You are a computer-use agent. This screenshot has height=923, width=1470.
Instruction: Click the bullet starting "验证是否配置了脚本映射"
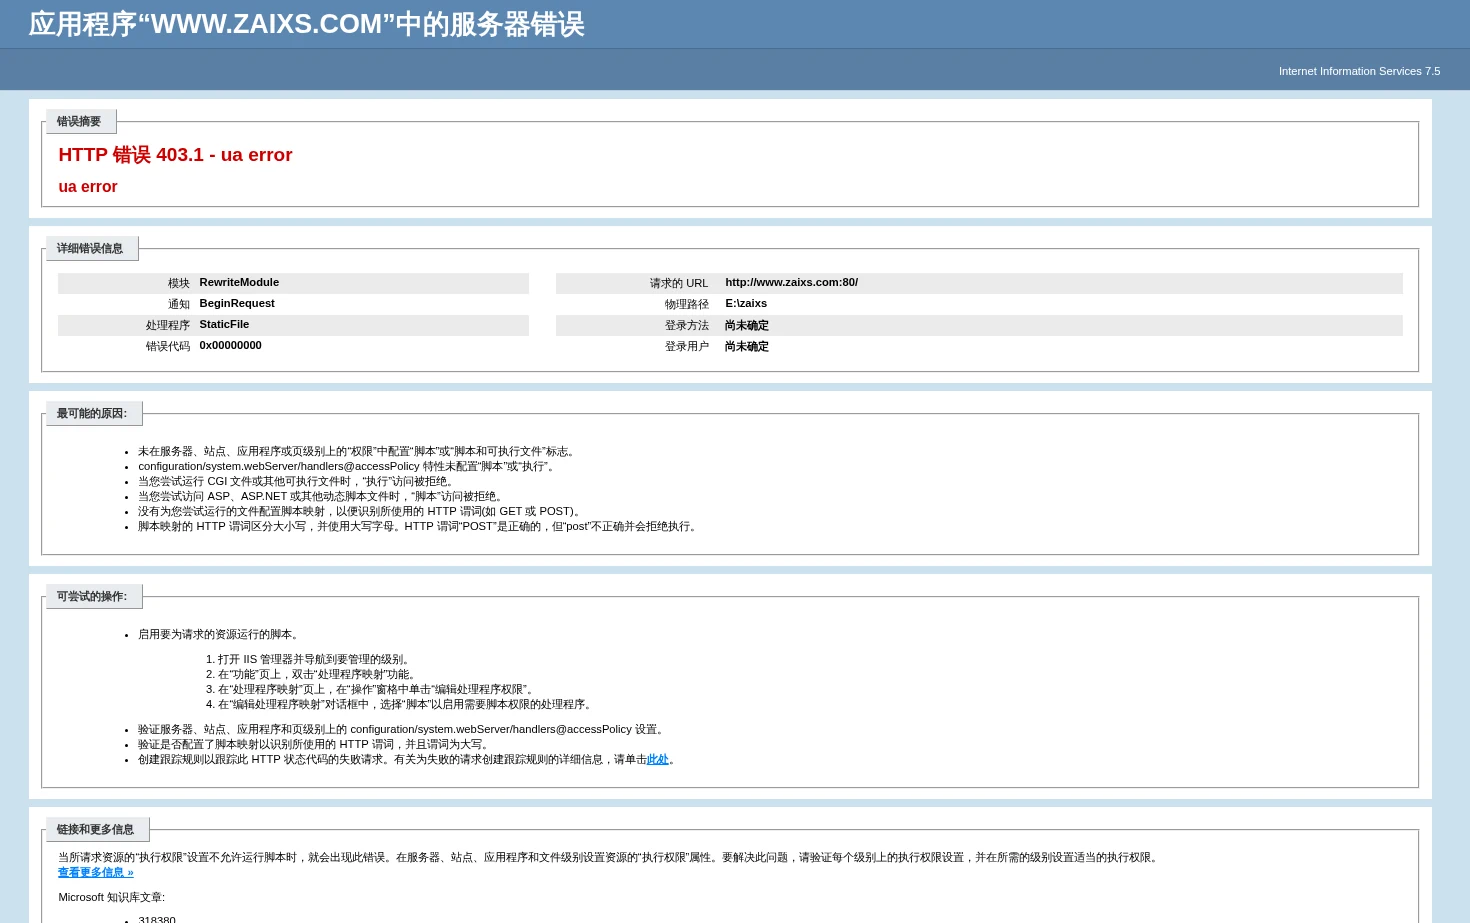tap(316, 745)
